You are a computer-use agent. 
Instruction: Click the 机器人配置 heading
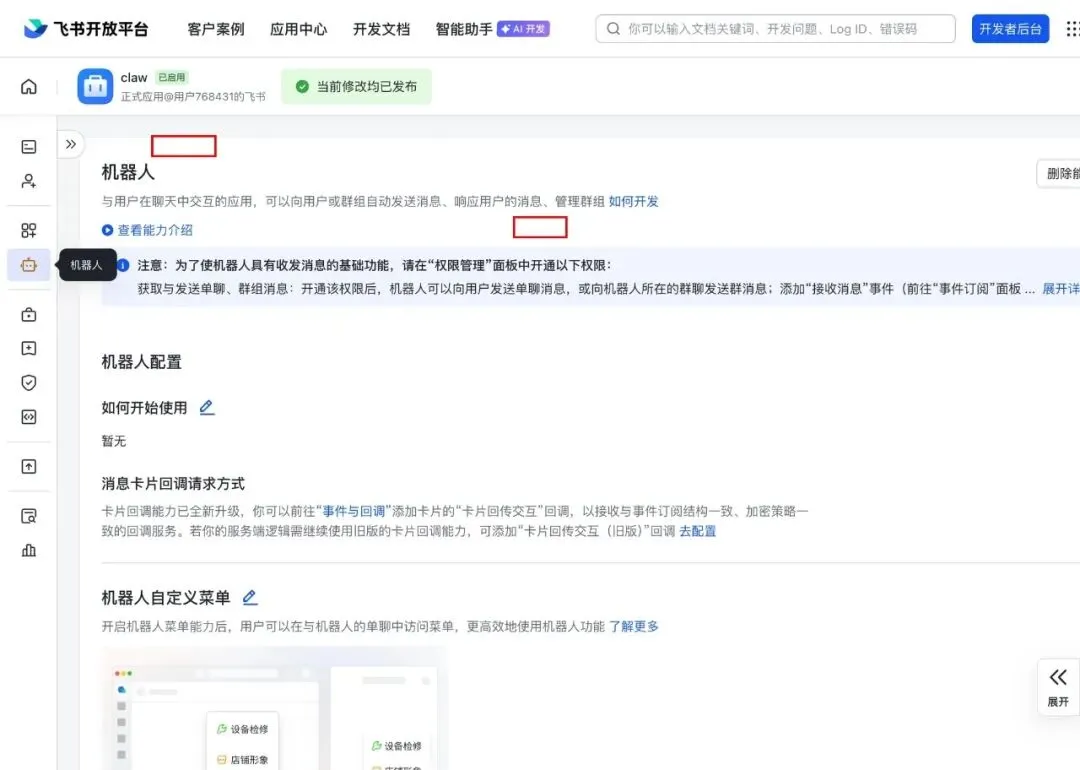(142, 362)
